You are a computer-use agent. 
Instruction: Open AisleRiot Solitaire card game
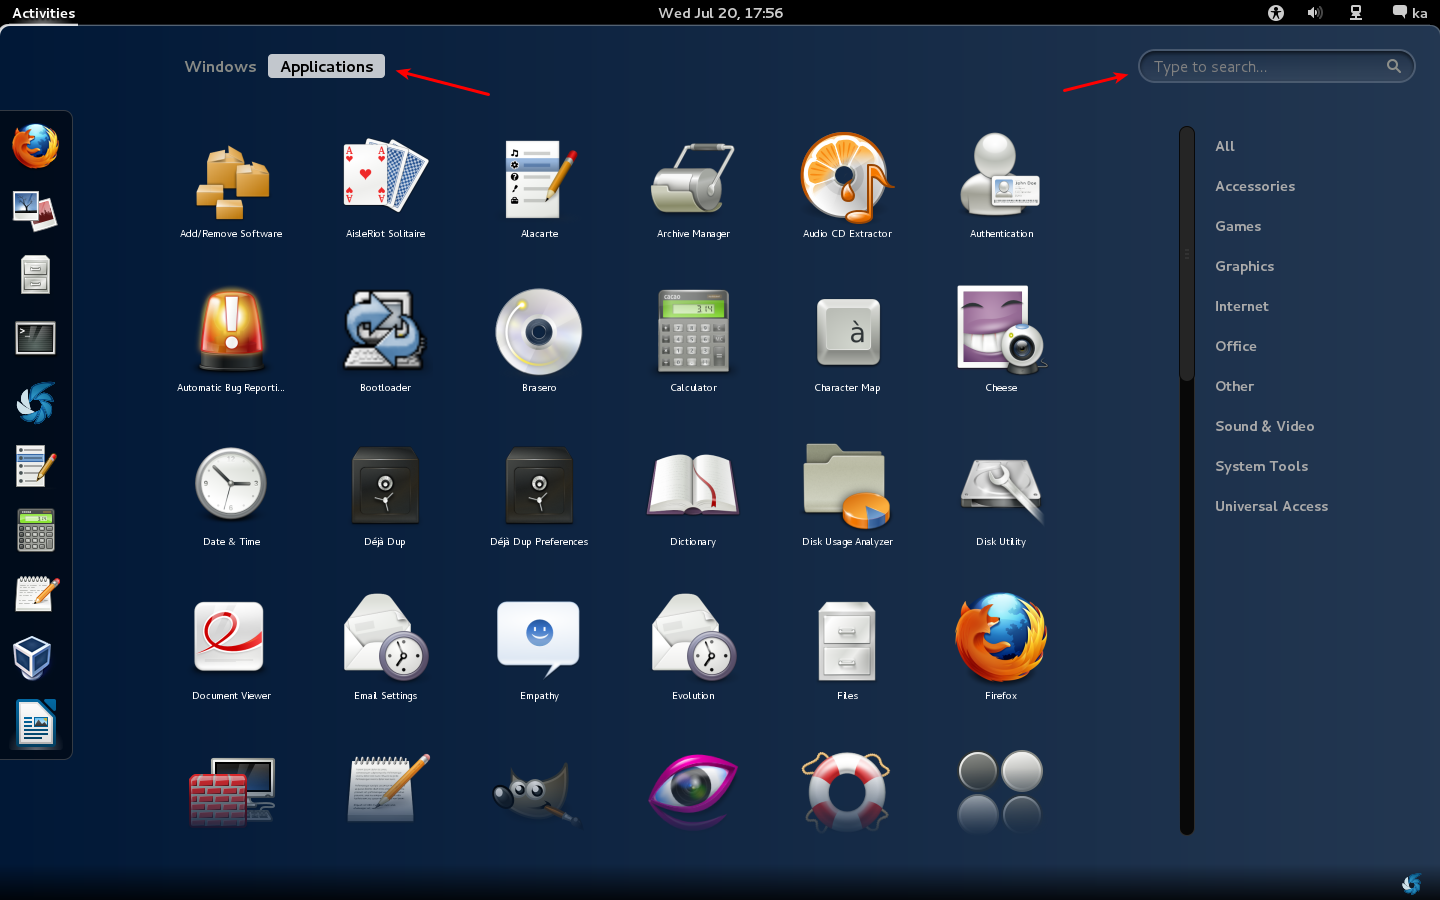(x=385, y=179)
